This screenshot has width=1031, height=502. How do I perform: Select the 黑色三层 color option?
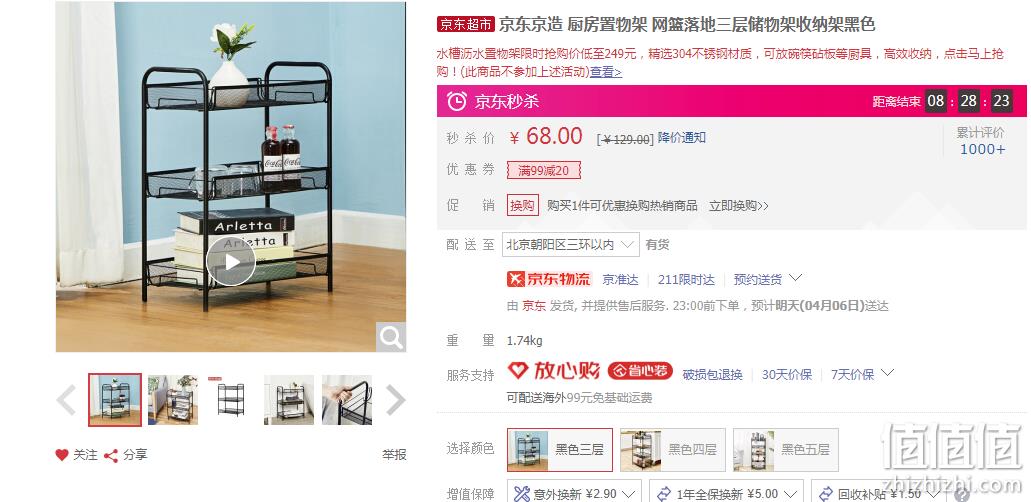[560, 450]
